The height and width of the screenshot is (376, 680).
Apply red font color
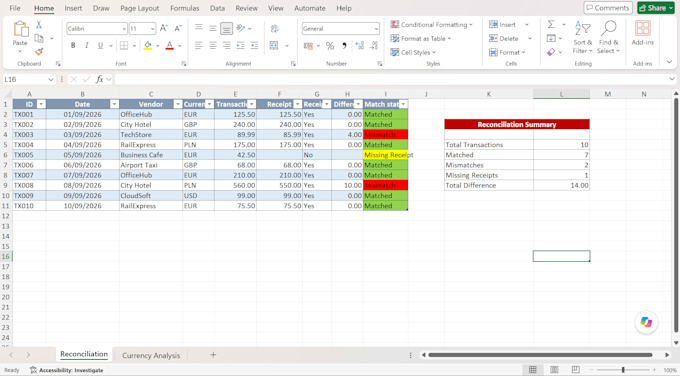[x=170, y=46]
